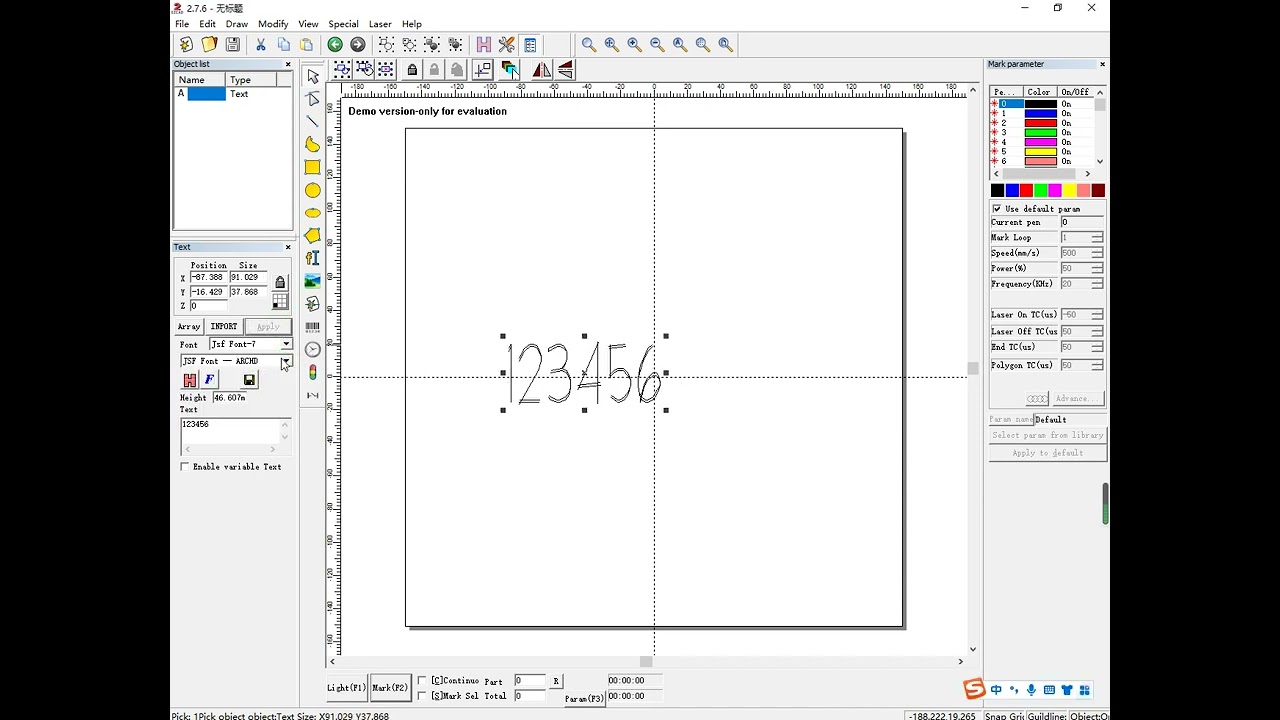Cut the selection with the scissors icon
The width and height of the screenshot is (1280, 720).
coord(261,44)
